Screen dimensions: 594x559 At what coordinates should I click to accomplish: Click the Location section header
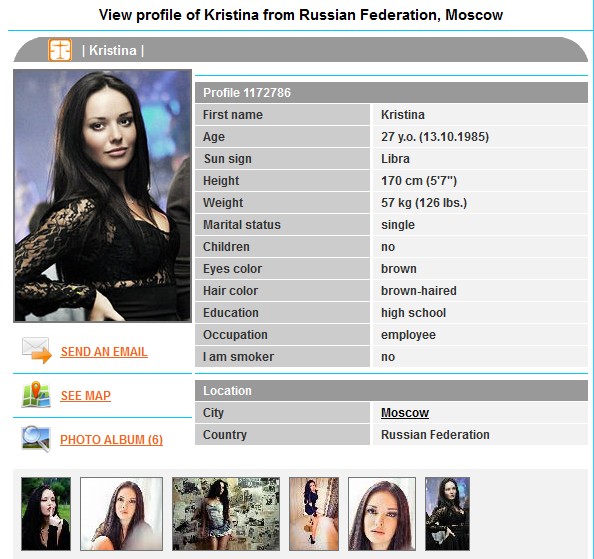(x=391, y=391)
